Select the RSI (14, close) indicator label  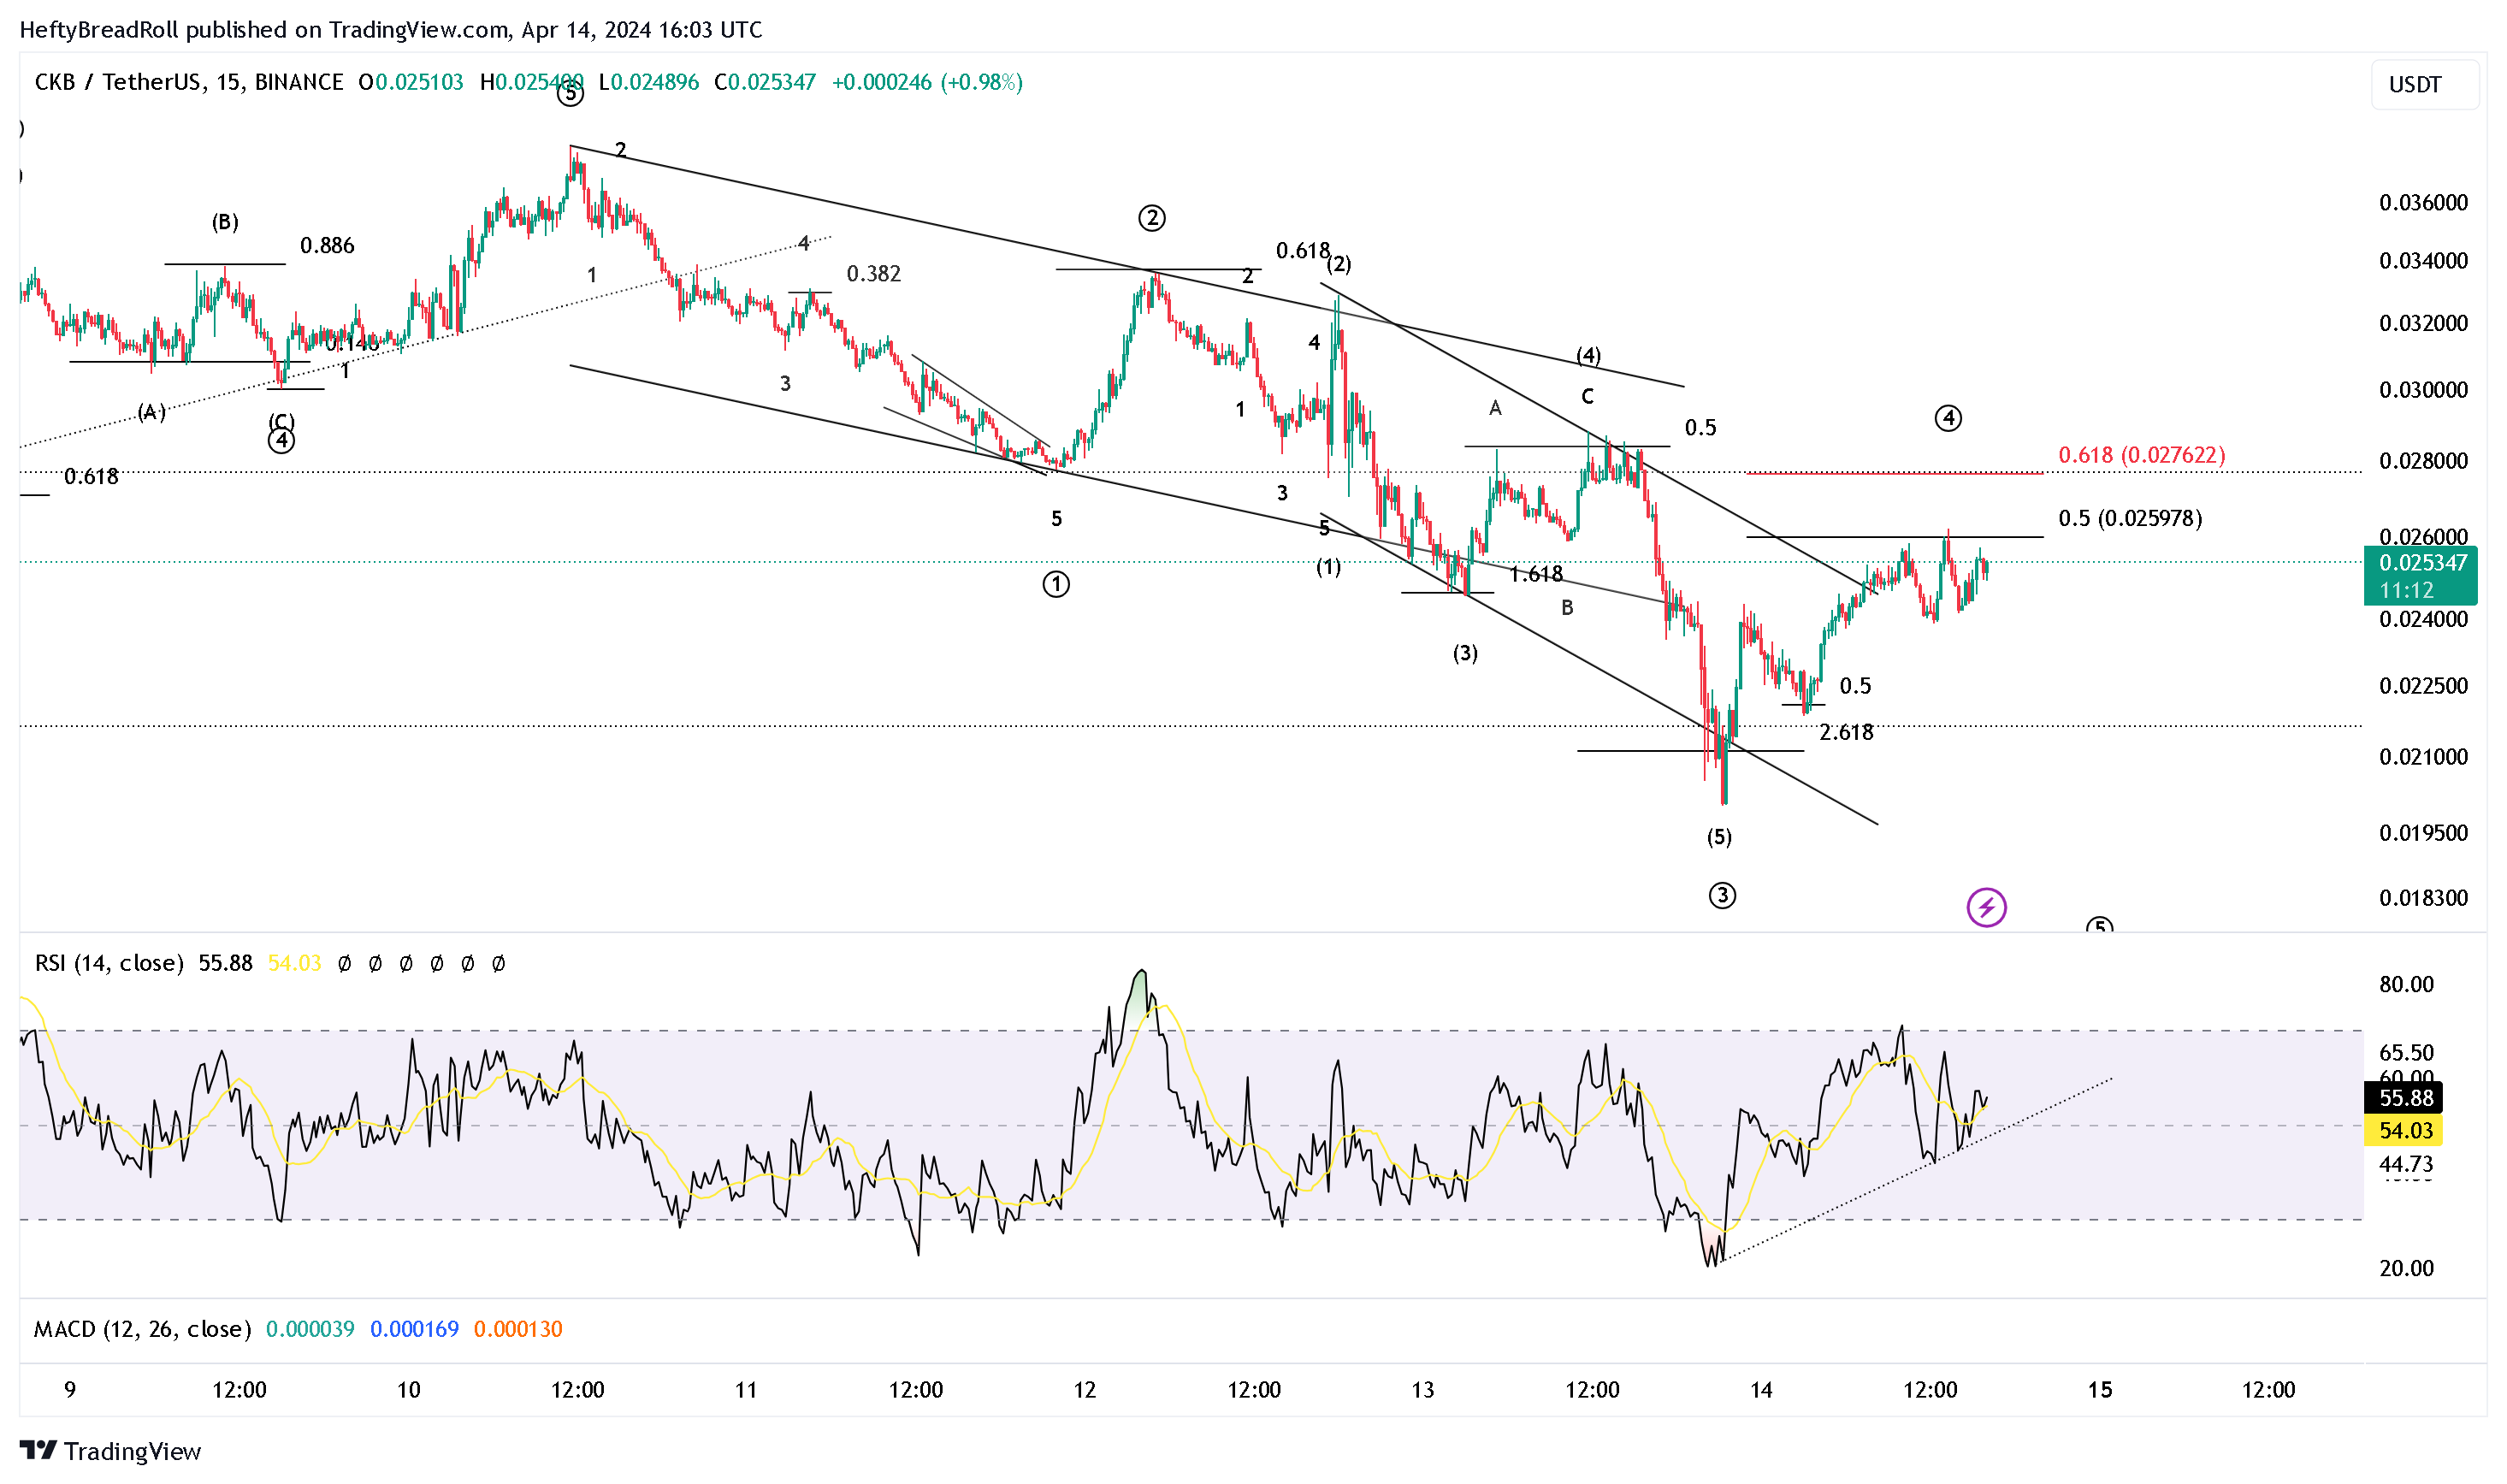coord(109,963)
